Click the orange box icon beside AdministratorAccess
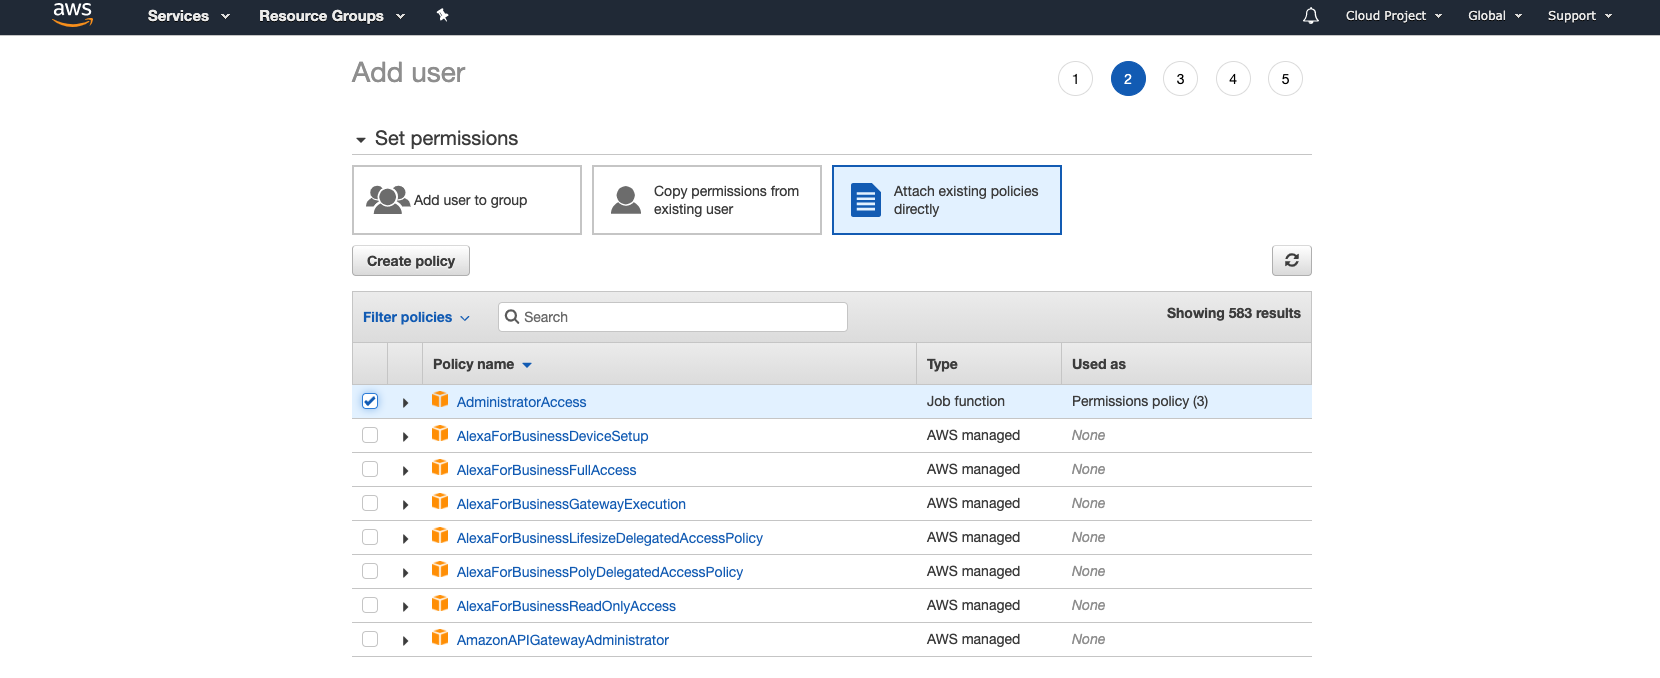This screenshot has width=1660, height=678. point(440,400)
